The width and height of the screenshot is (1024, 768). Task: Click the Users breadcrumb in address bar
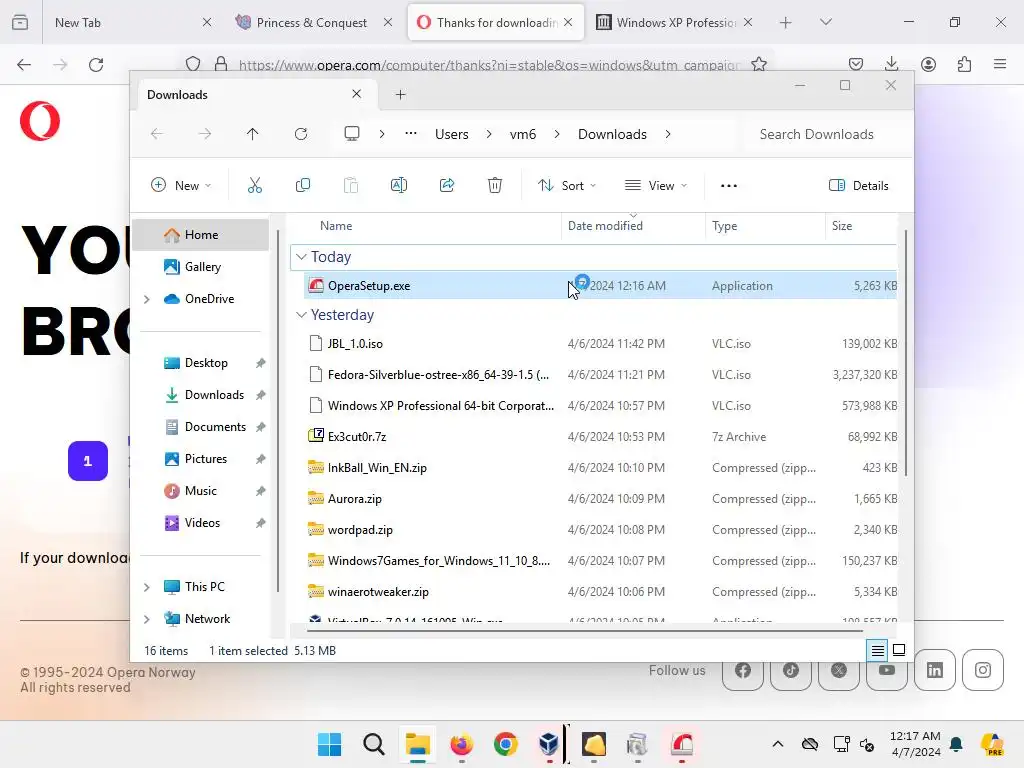(452, 134)
